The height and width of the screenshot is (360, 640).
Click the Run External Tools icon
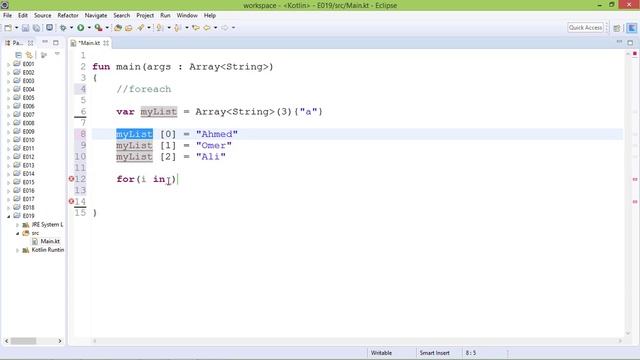coord(98,28)
